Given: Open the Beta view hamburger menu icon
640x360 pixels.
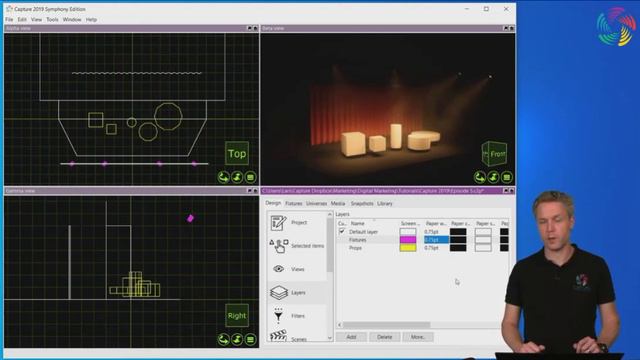Looking at the screenshot, I should (507, 177).
